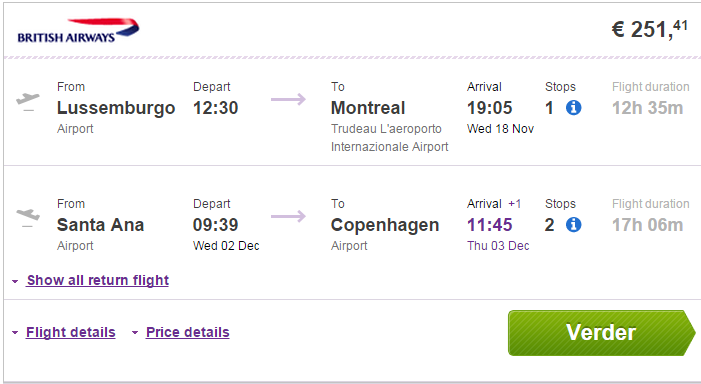Click the € 251,41 price
This screenshot has width=701, height=384.
pos(650,30)
